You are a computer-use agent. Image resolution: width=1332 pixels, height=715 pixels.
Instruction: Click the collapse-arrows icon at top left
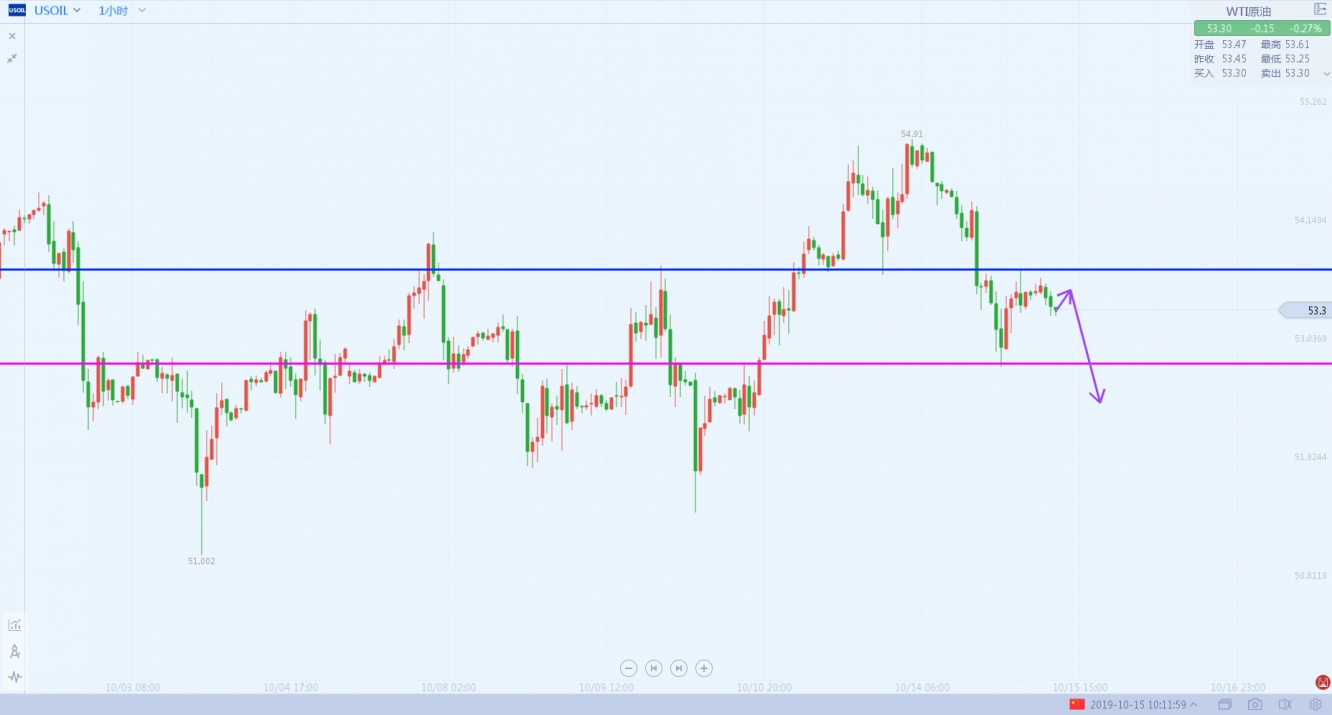pyautogui.click(x=12, y=58)
